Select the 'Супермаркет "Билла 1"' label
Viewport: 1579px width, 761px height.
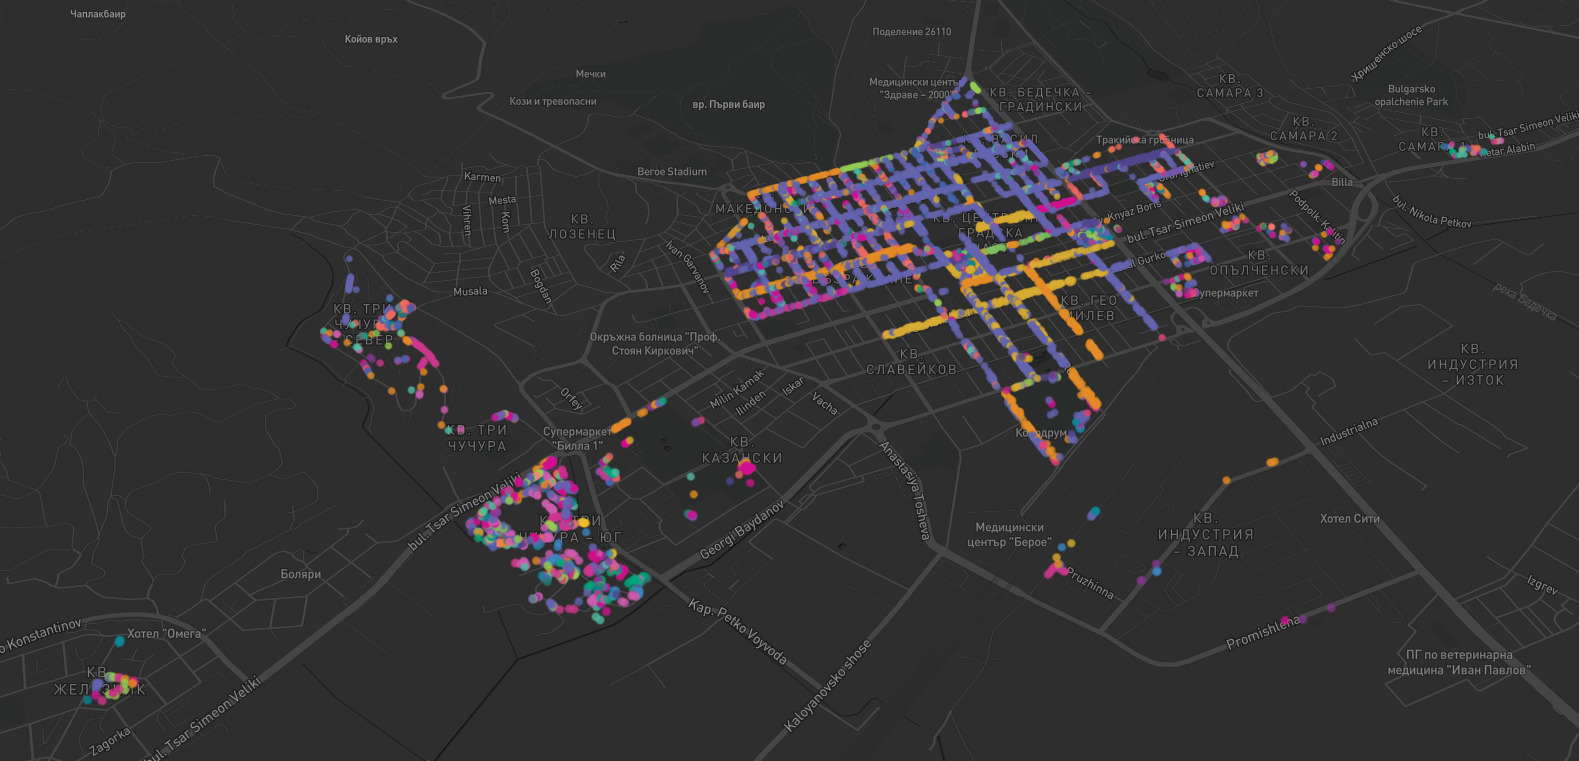(577, 439)
